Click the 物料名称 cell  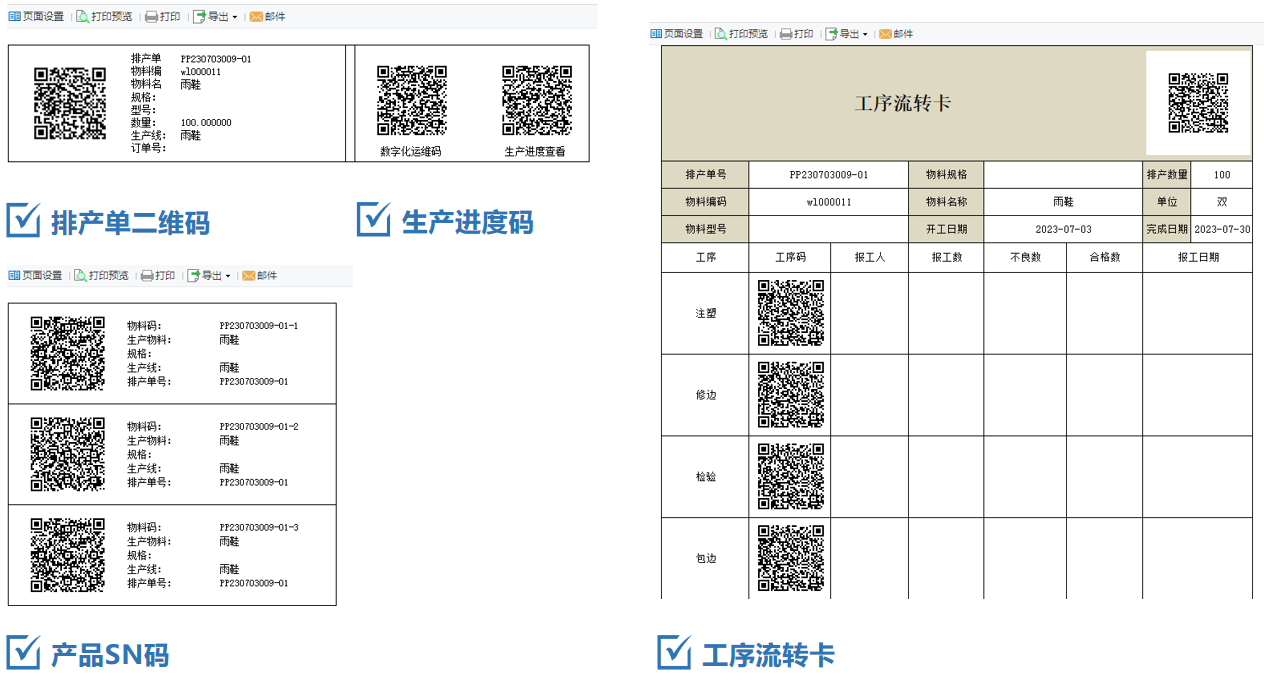[946, 202]
